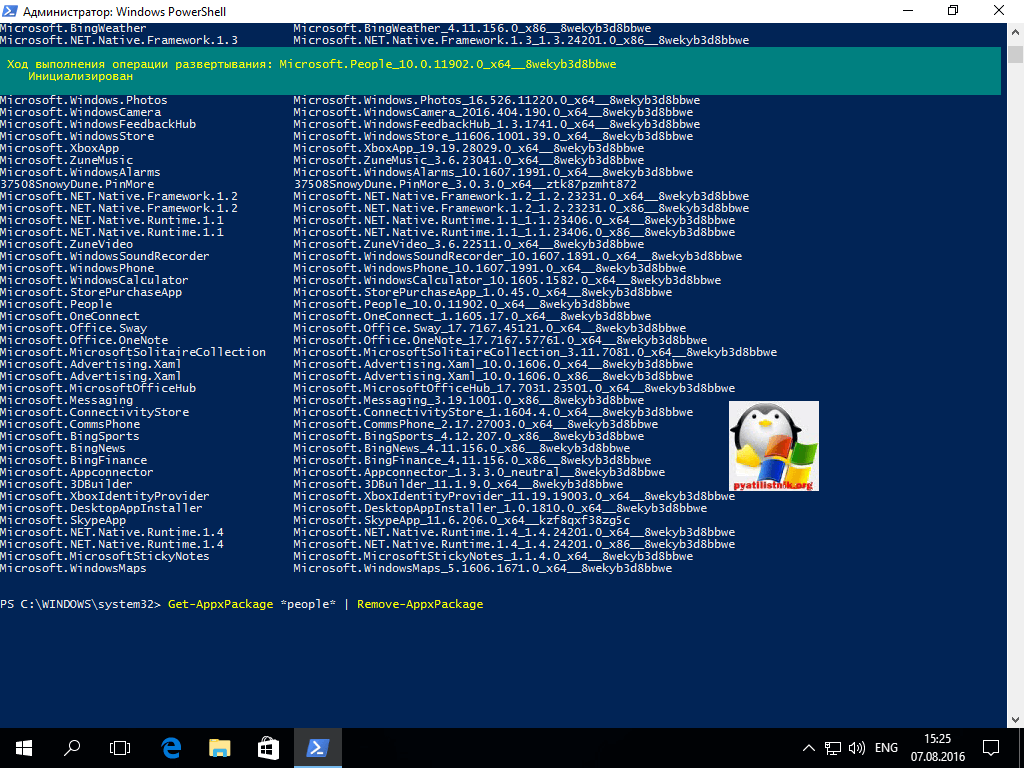The width and height of the screenshot is (1024, 768).
Task: Open network status tray icon
Action: pos(833,747)
